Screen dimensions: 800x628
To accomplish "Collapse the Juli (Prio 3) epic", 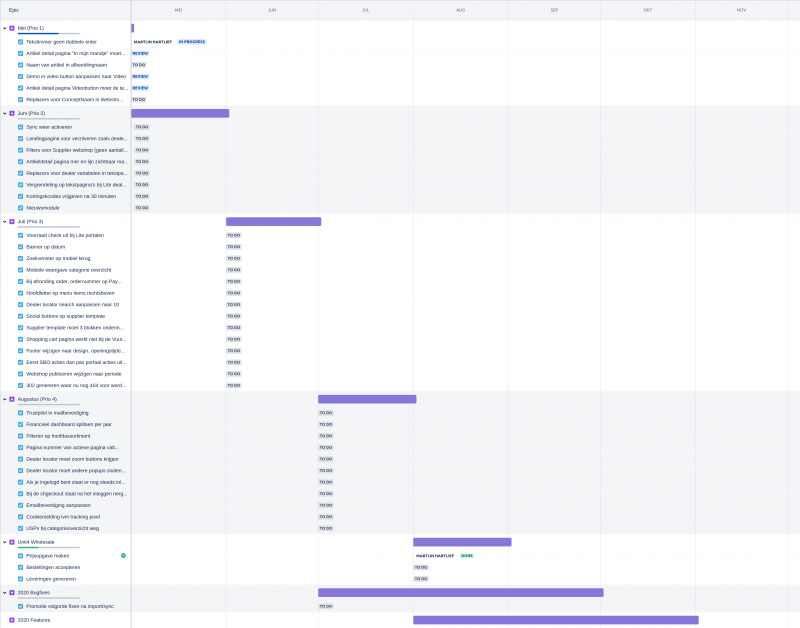I will [4, 221].
